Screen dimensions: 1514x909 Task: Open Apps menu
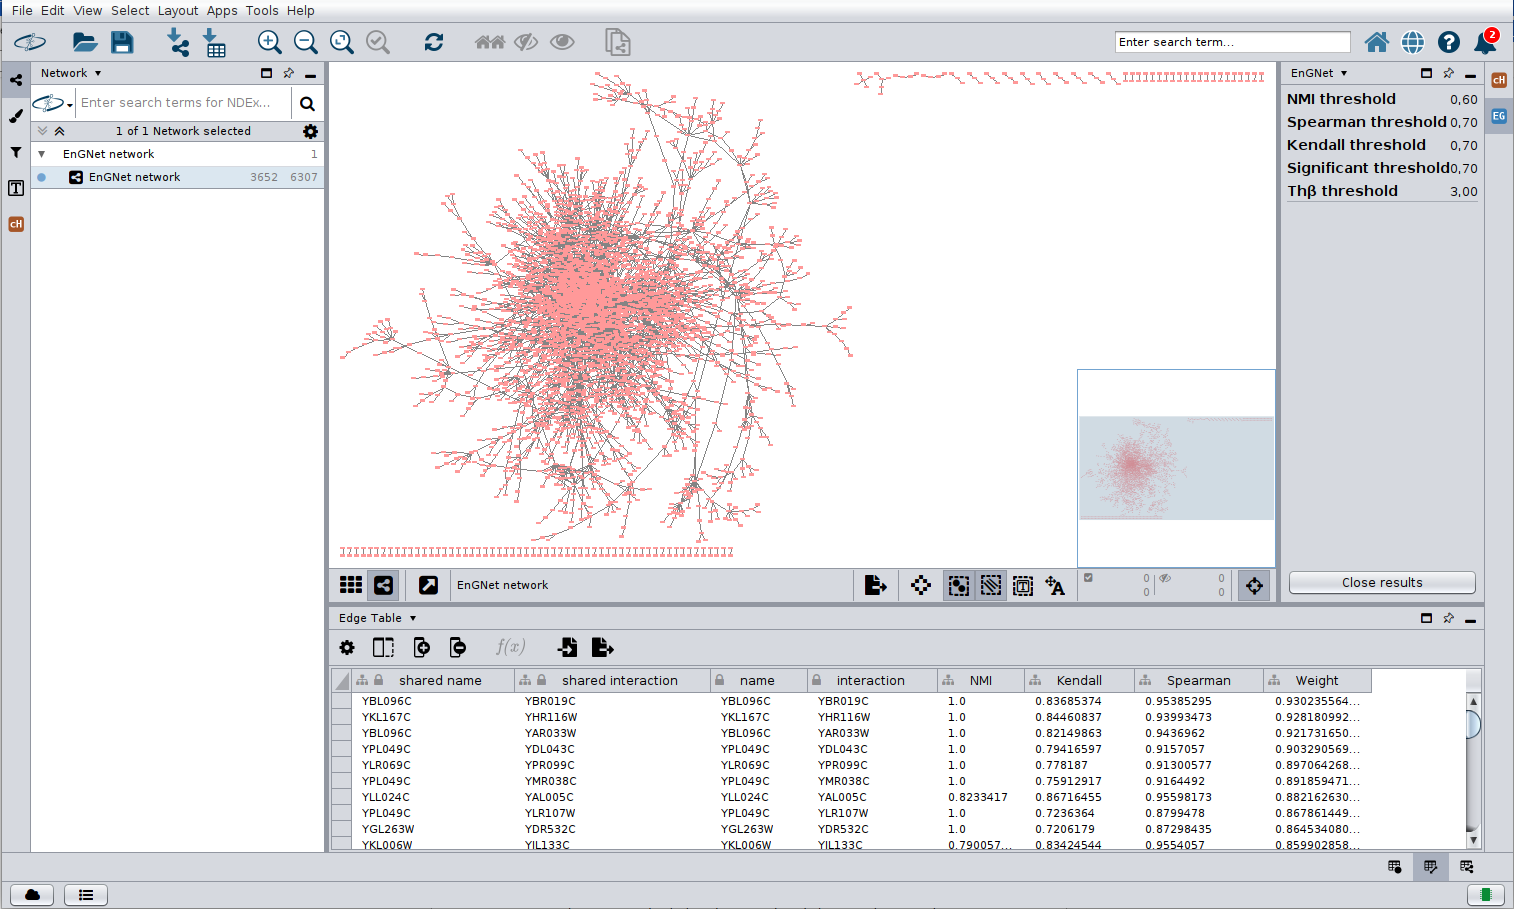(x=222, y=10)
